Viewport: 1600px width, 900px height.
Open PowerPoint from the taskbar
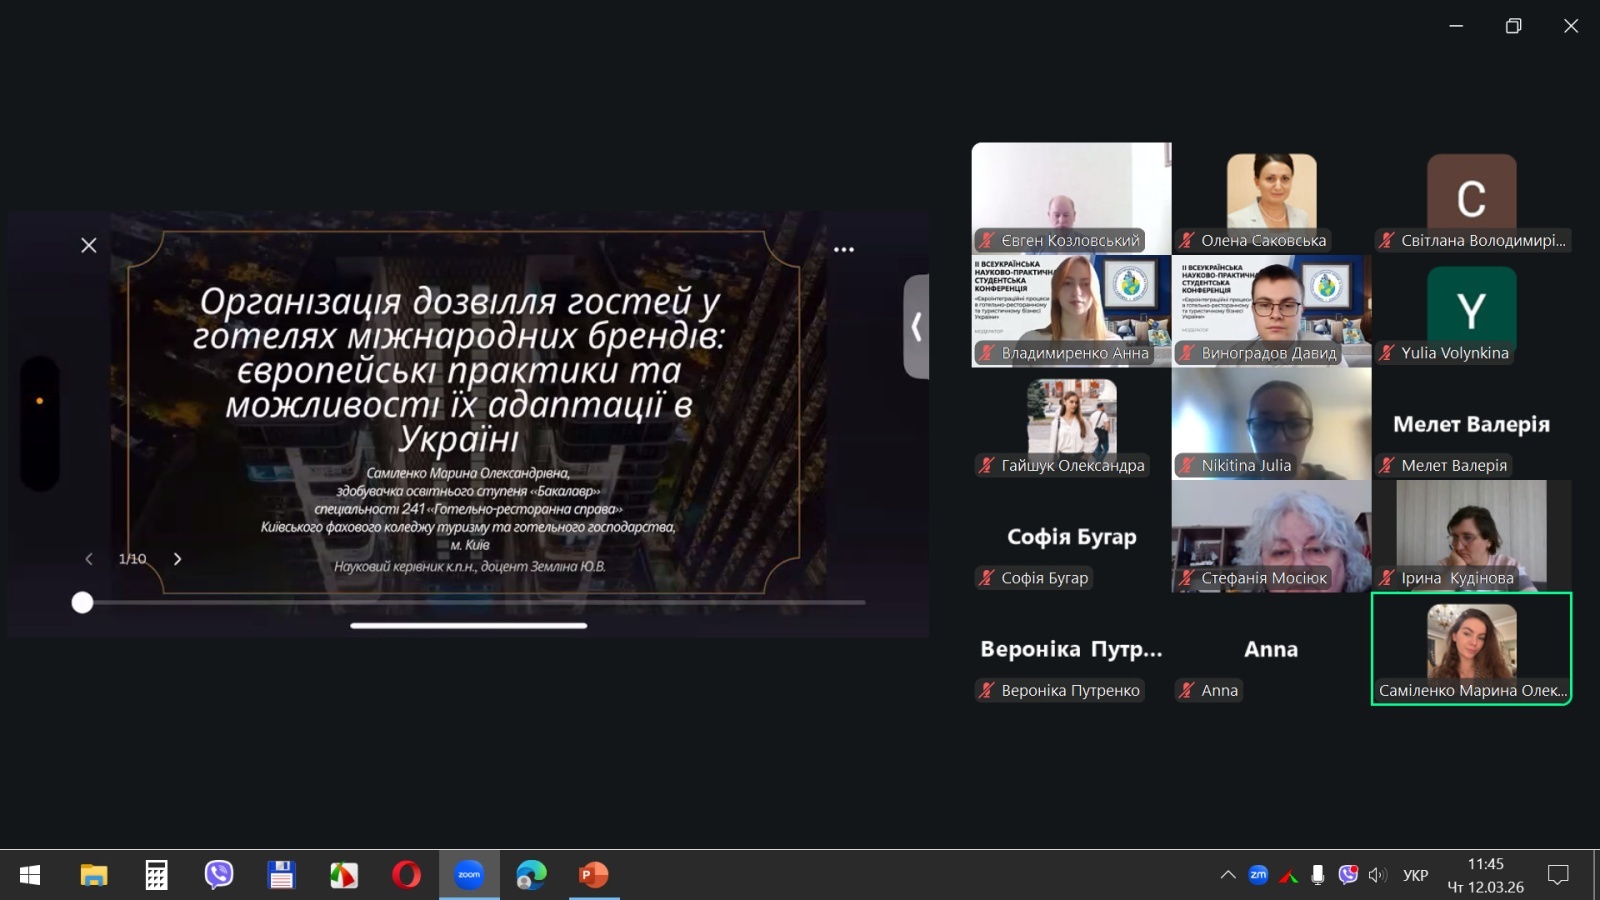click(594, 875)
